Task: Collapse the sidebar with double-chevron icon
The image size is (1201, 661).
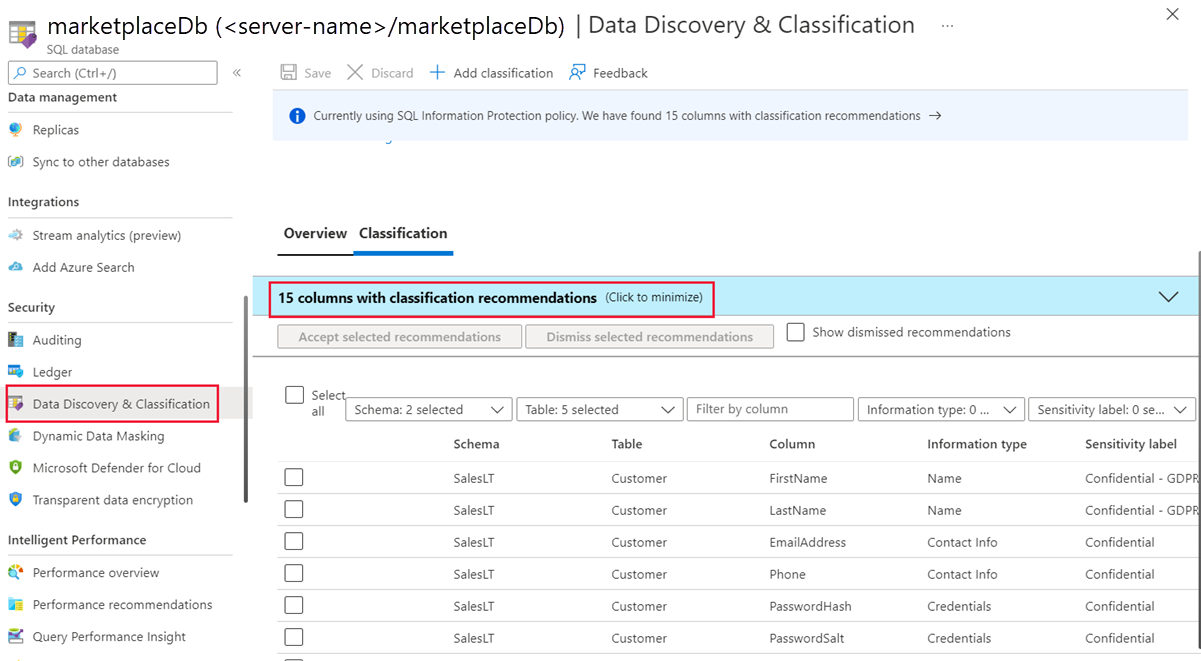Action: pyautogui.click(x=237, y=73)
